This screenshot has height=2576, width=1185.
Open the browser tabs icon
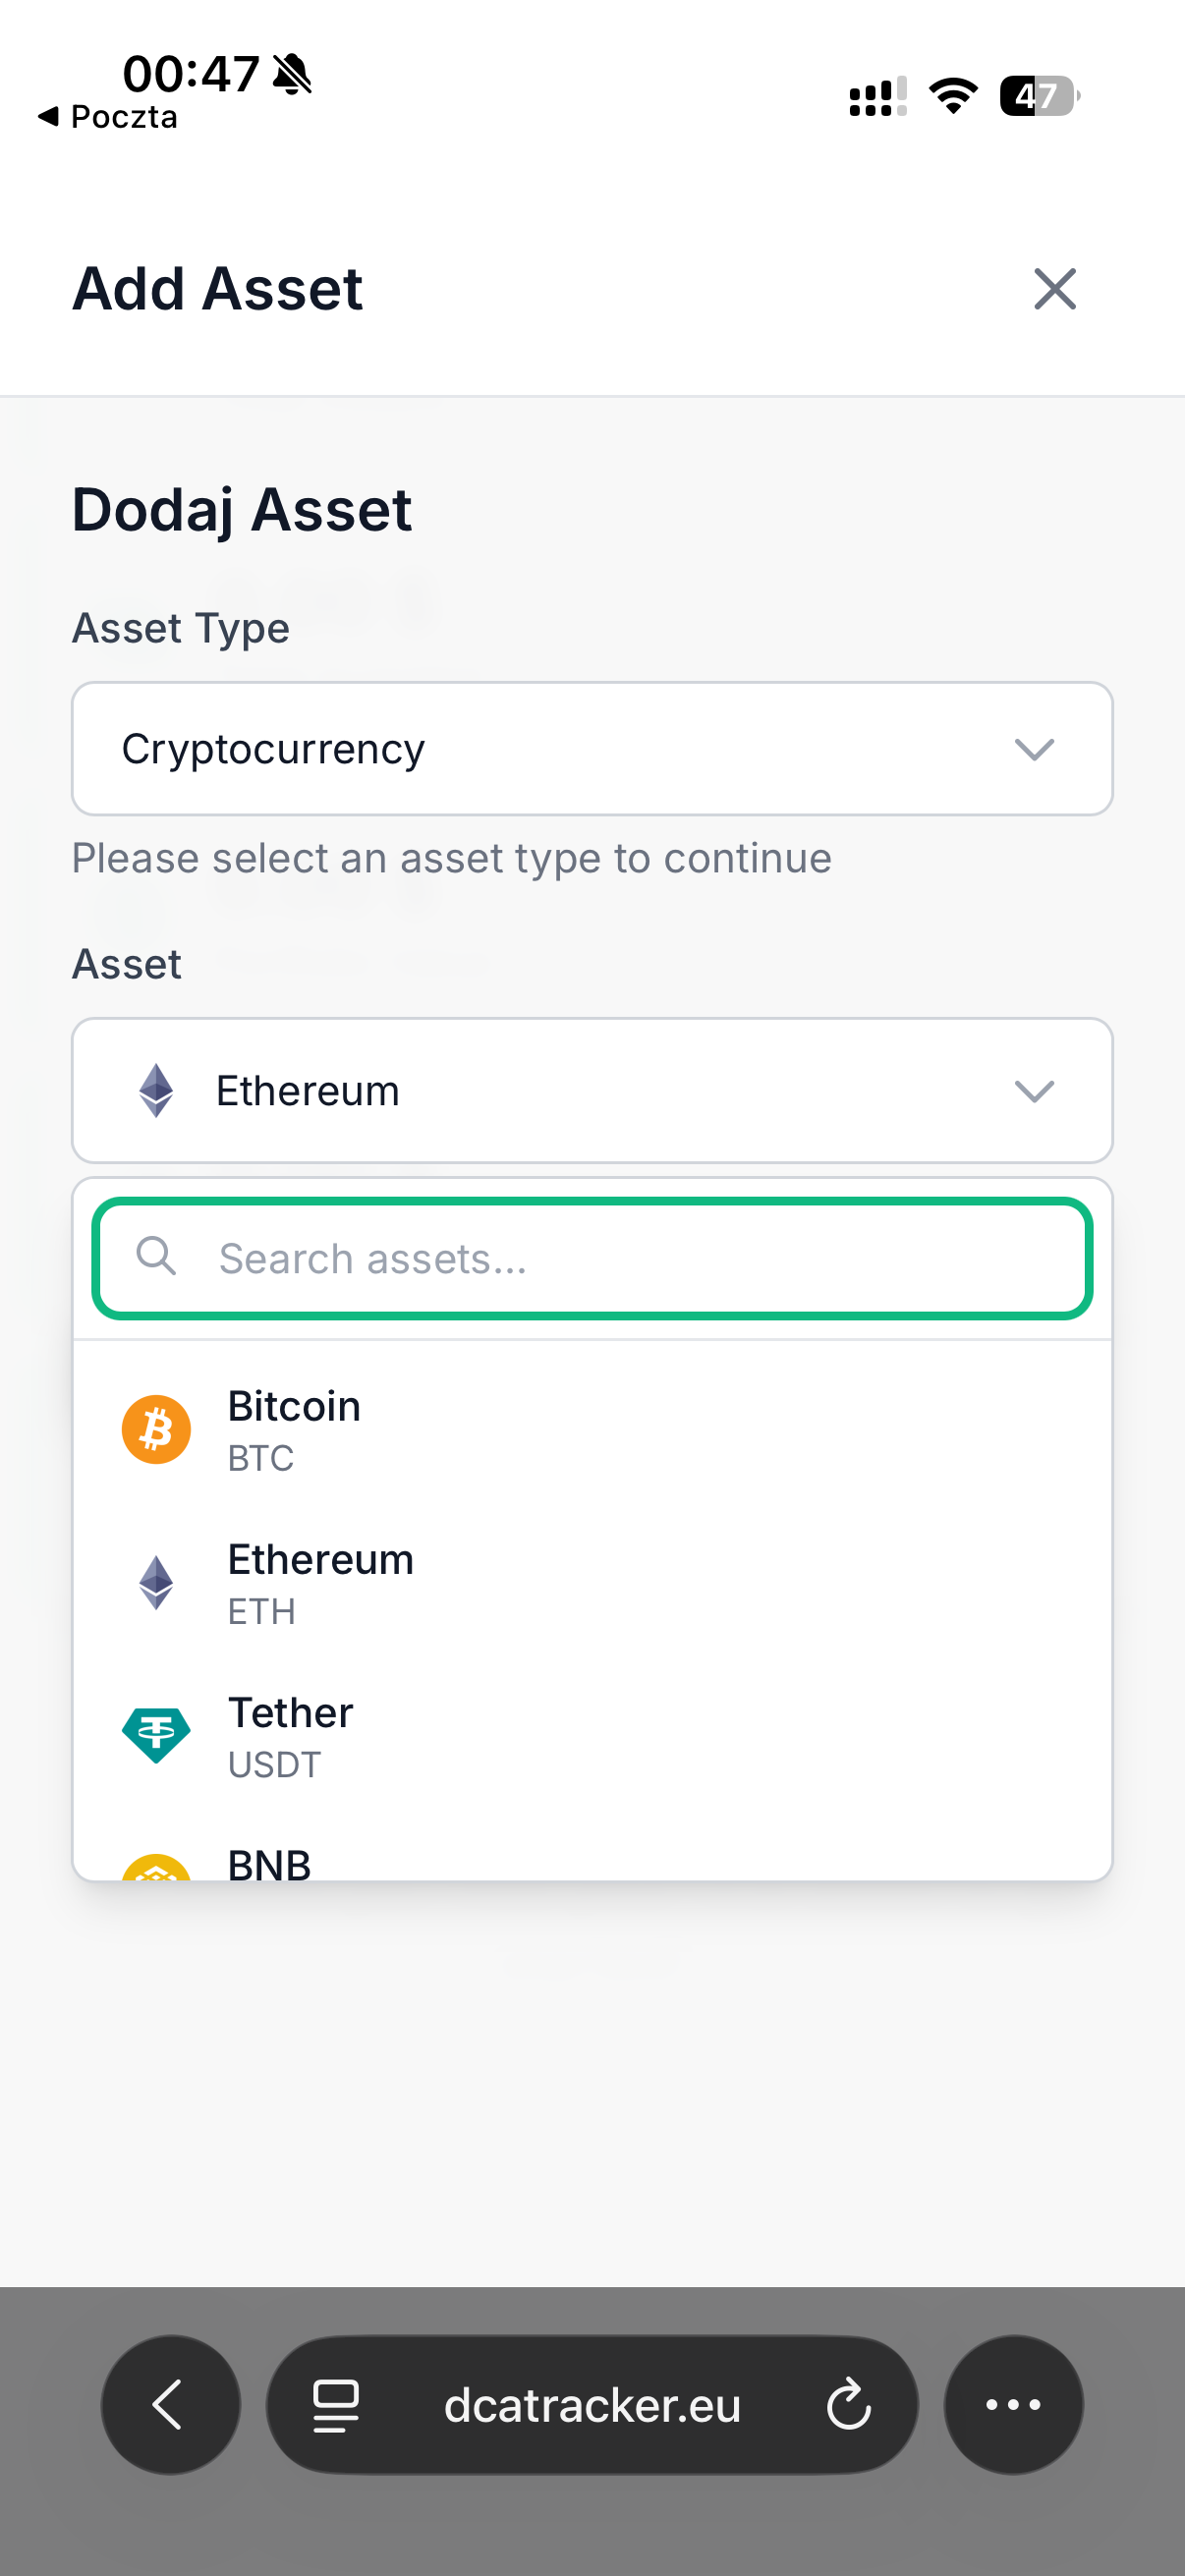coord(336,2404)
